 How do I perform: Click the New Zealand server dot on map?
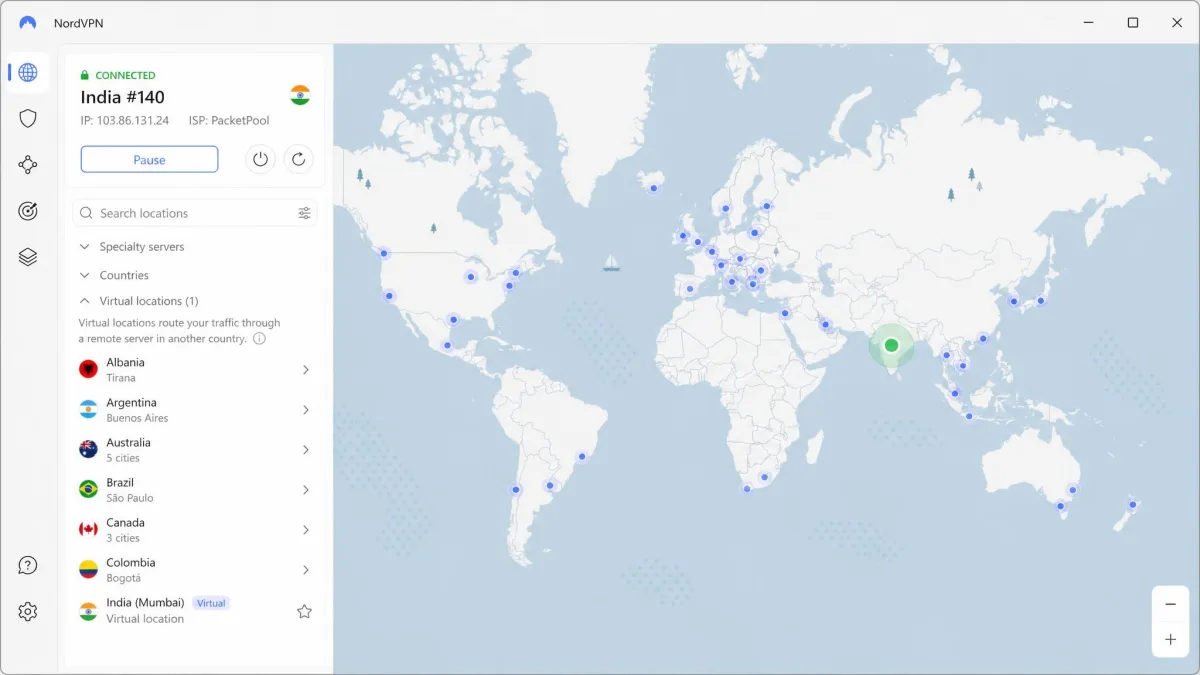tap(1132, 504)
